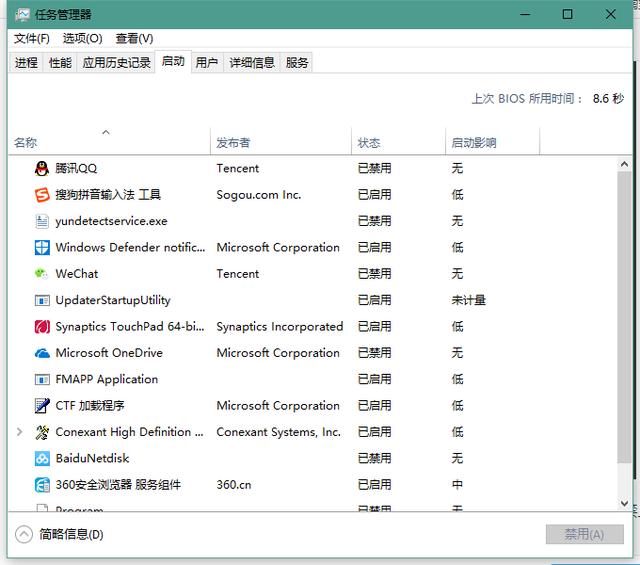Click the BaiduNetdisk icon
This screenshot has width=640, height=565.
(42, 458)
